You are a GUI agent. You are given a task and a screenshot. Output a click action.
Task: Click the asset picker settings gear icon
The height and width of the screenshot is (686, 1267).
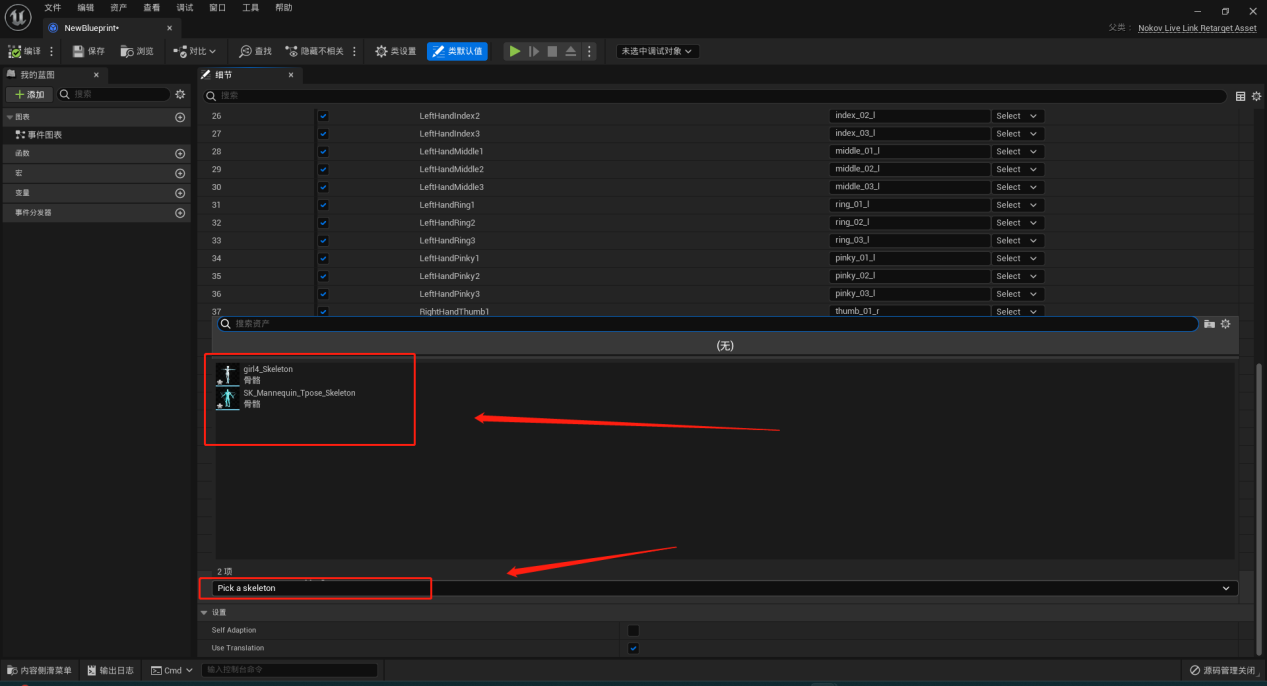coord(1225,324)
